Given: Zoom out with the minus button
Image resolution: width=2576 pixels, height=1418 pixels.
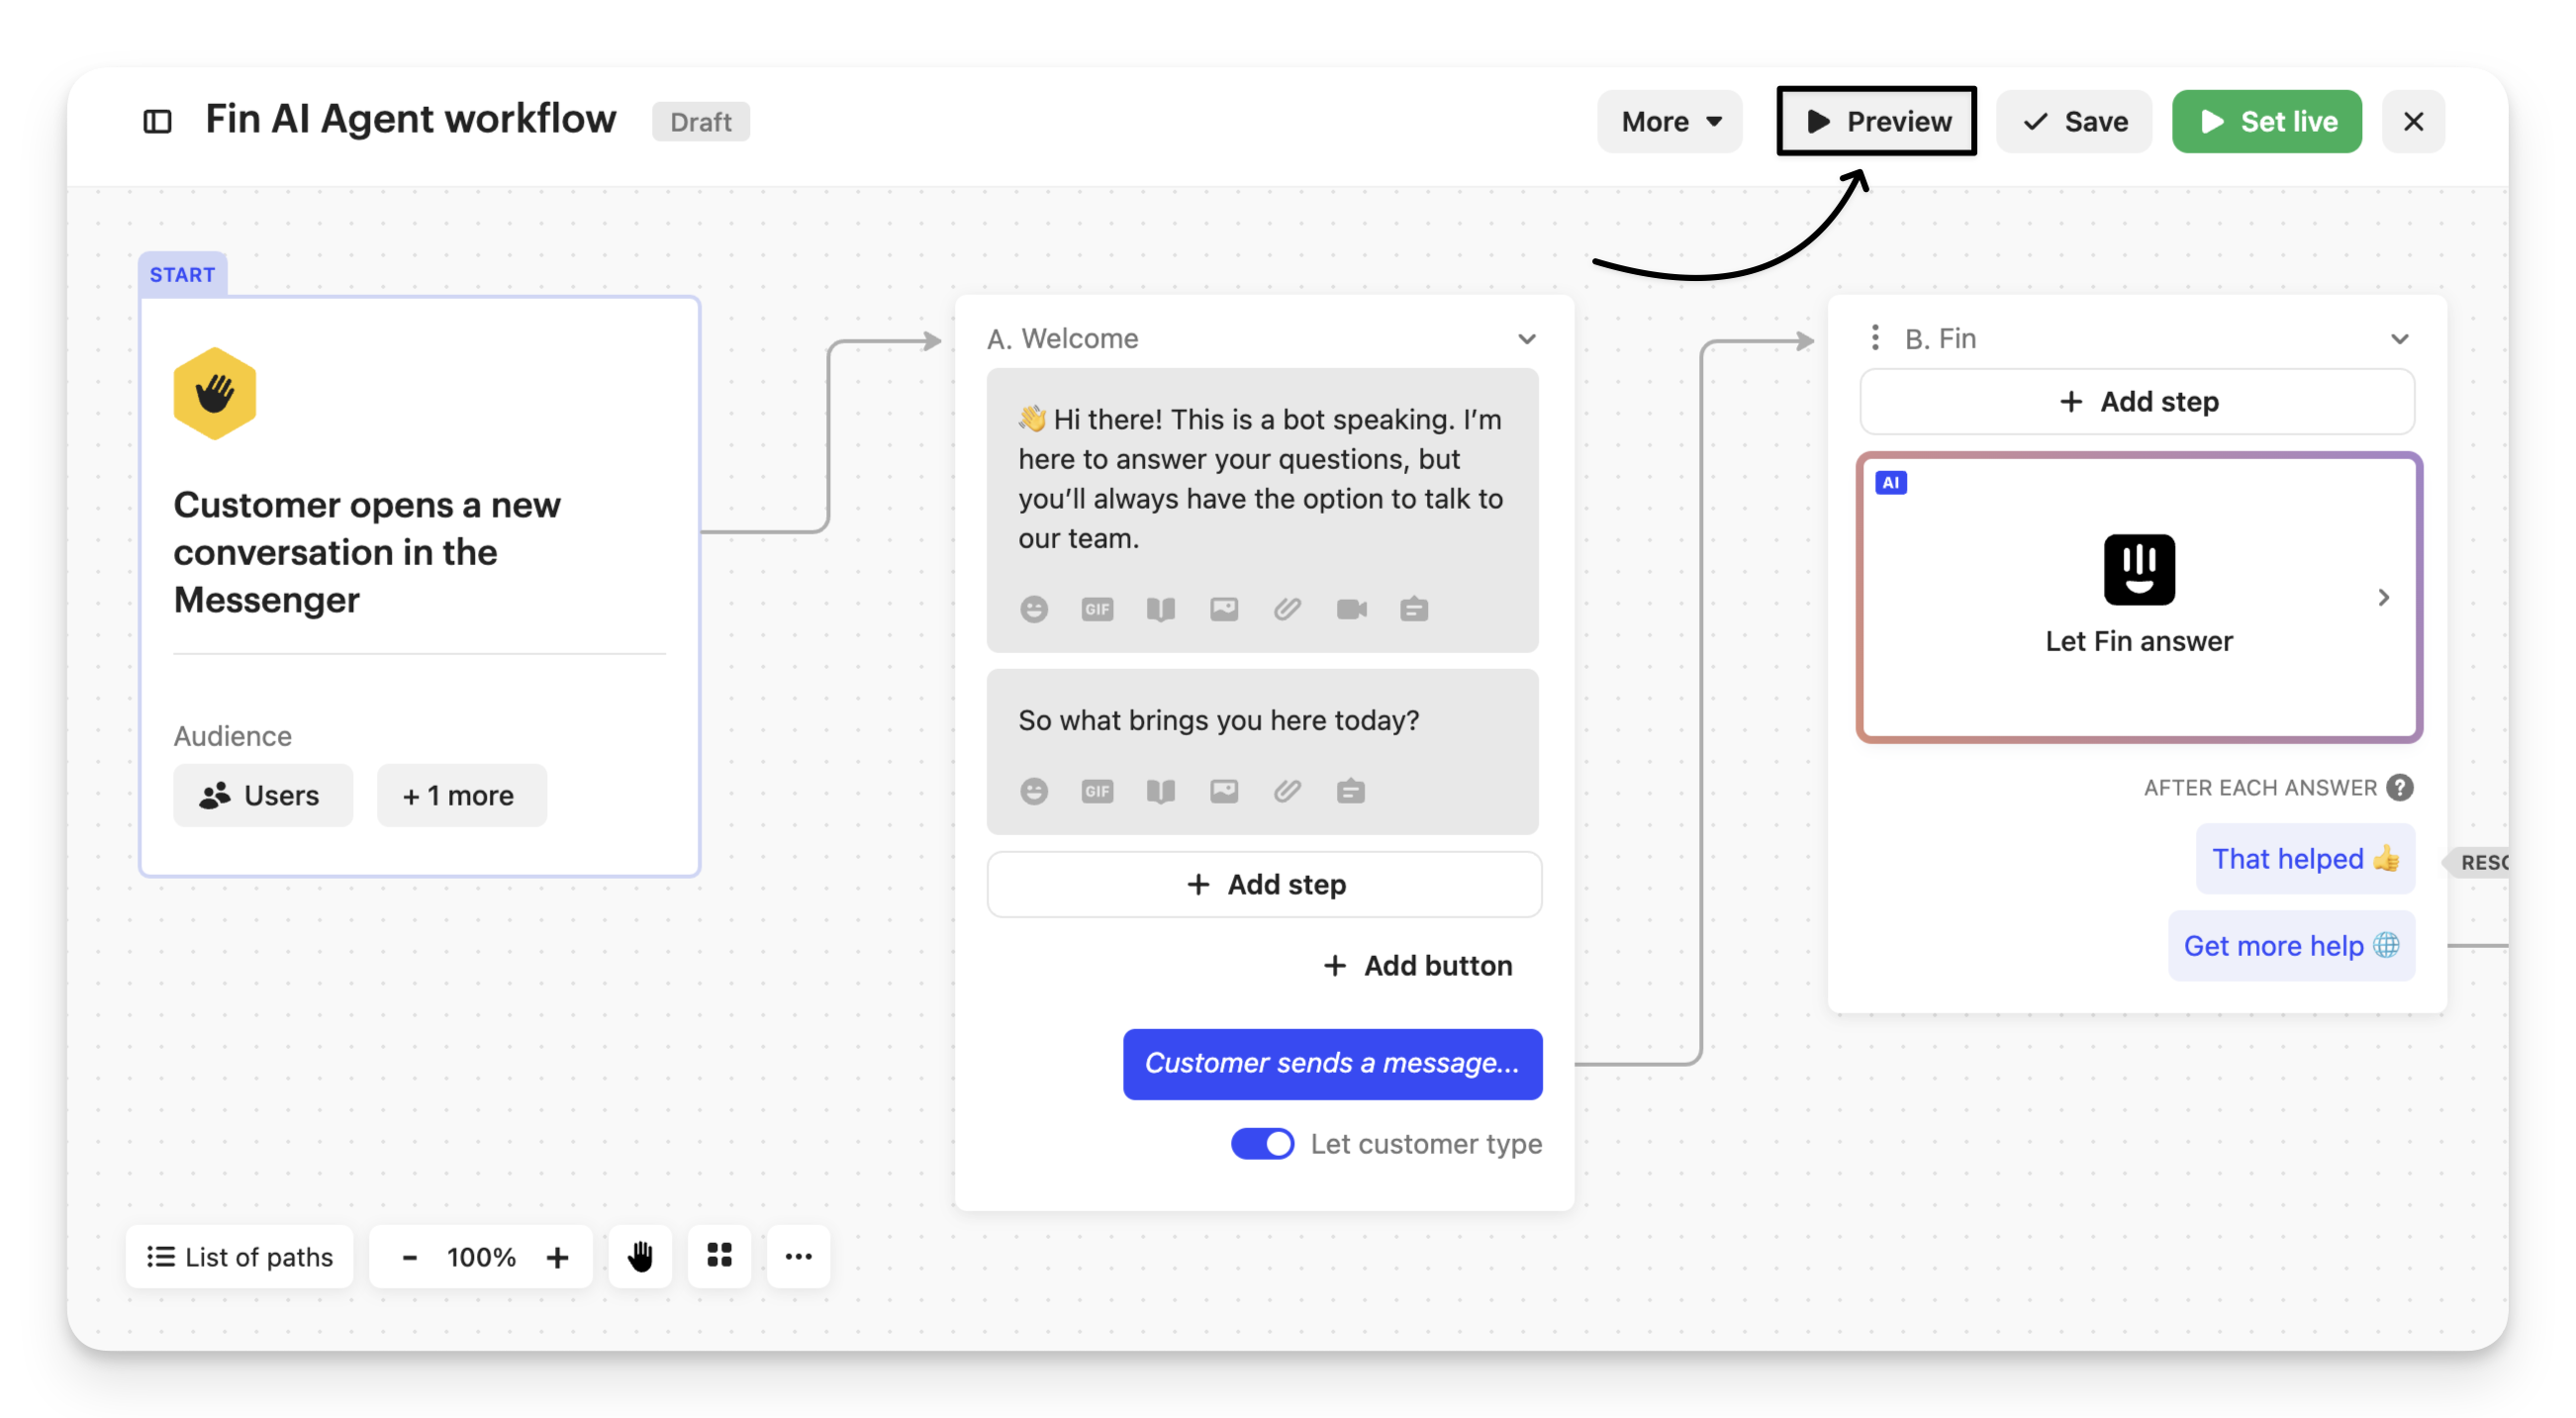Looking at the screenshot, I should 409,1257.
